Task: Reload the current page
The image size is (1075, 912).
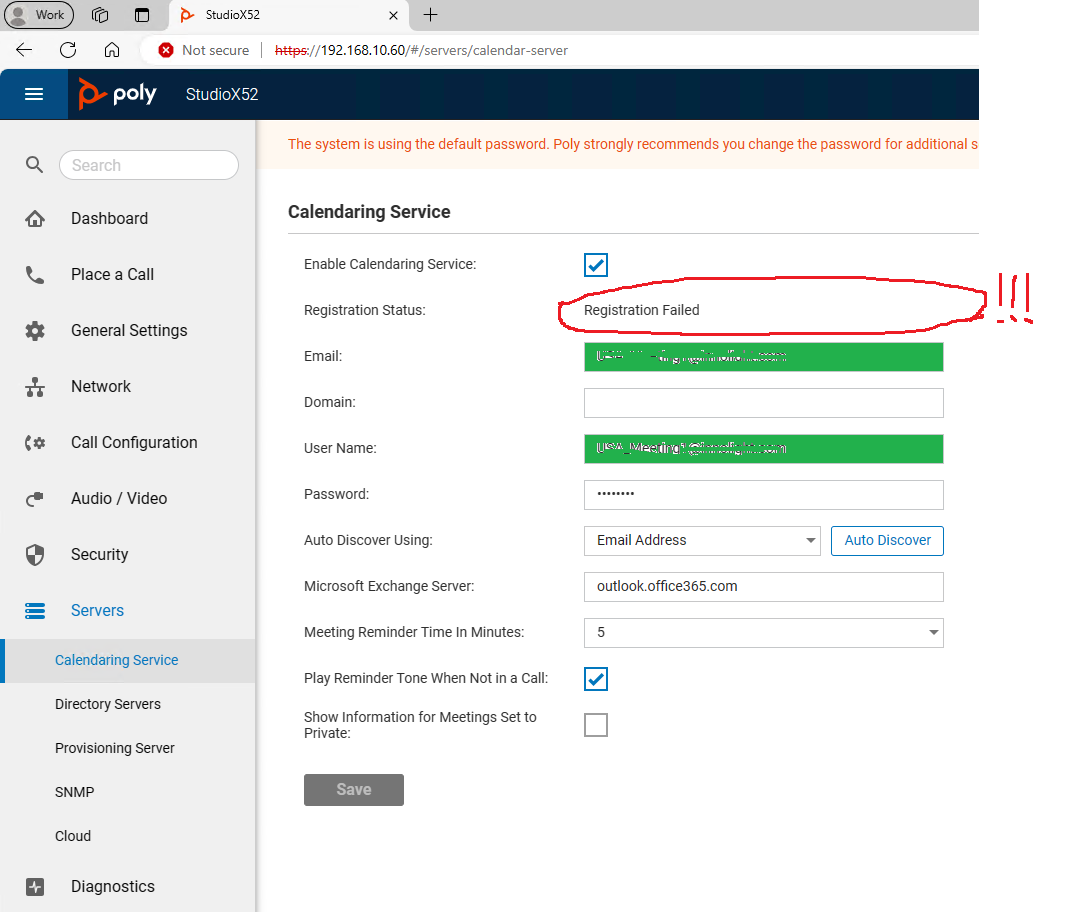Action: (x=68, y=50)
